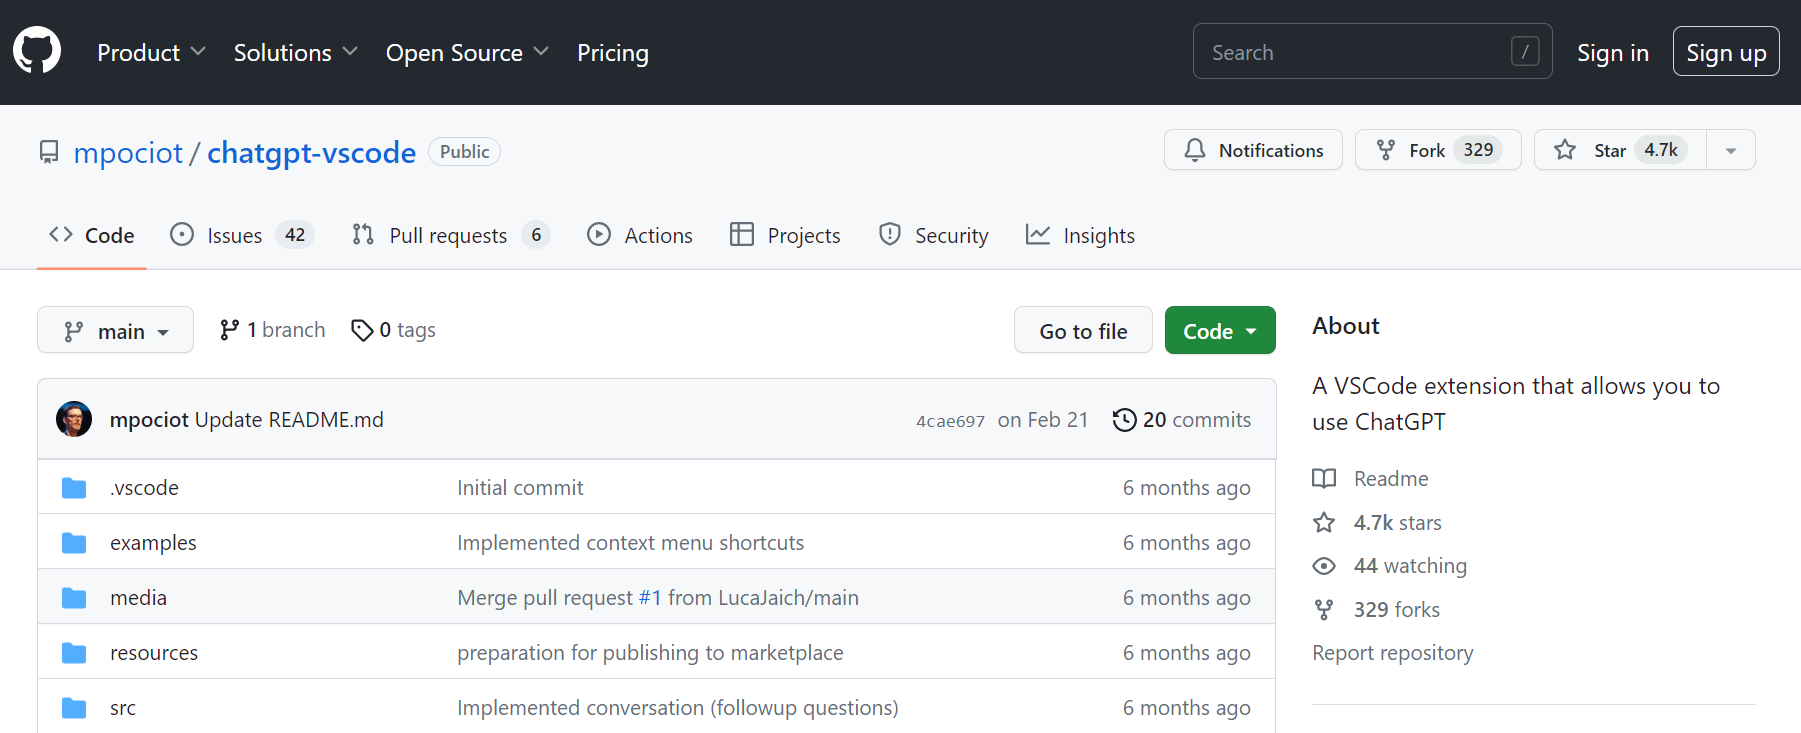Screen dimensions: 1801x733
Task: Star the chatgpt-vscode repository
Action: (x=1620, y=150)
